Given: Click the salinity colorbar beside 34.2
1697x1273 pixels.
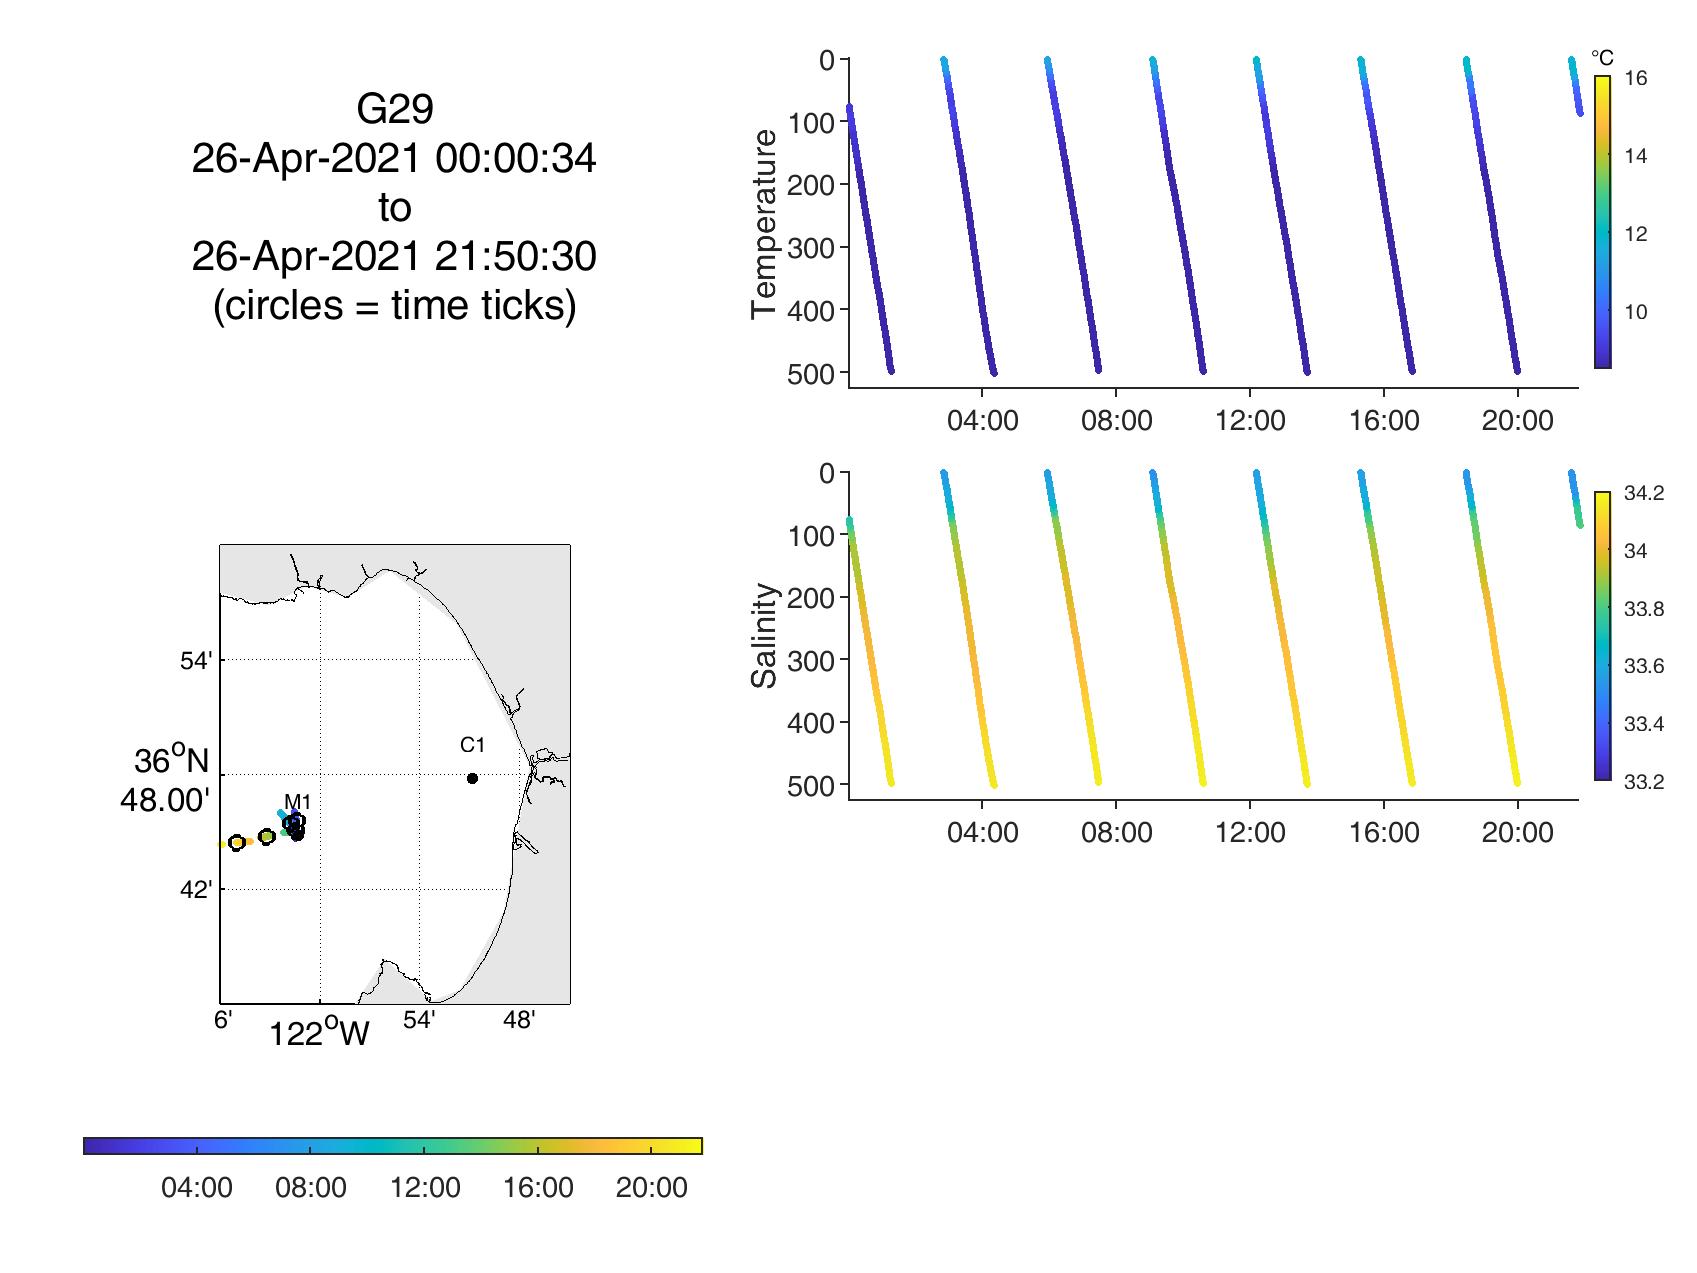Looking at the screenshot, I should pyautogui.click(x=1602, y=635).
